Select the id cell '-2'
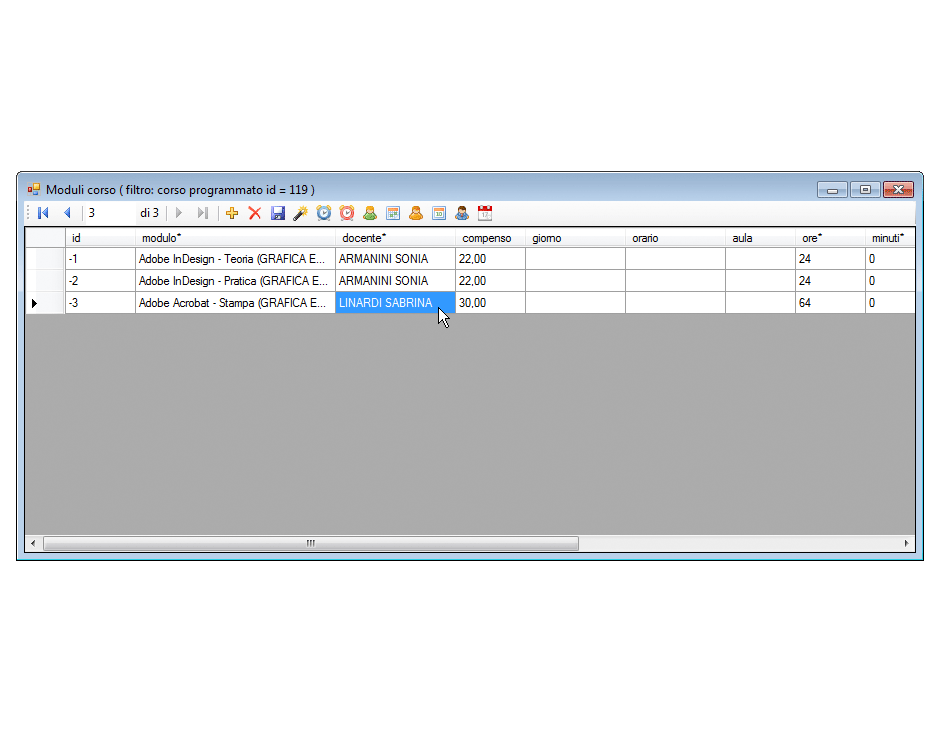940x732 pixels. [x=100, y=281]
